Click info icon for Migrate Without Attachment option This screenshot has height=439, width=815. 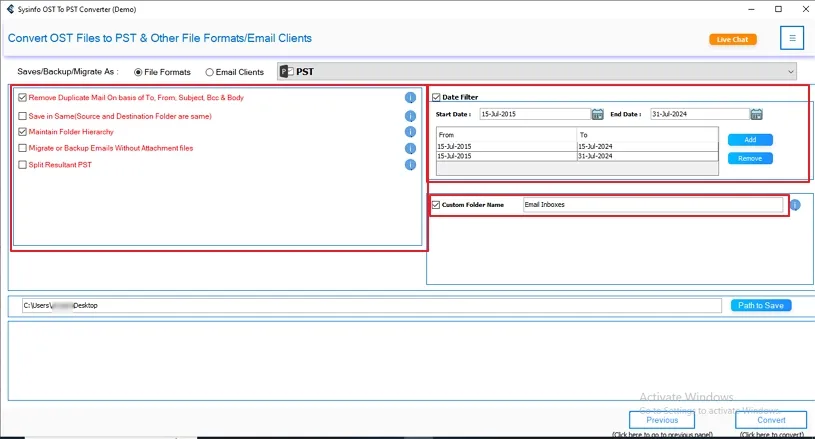tap(410, 148)
